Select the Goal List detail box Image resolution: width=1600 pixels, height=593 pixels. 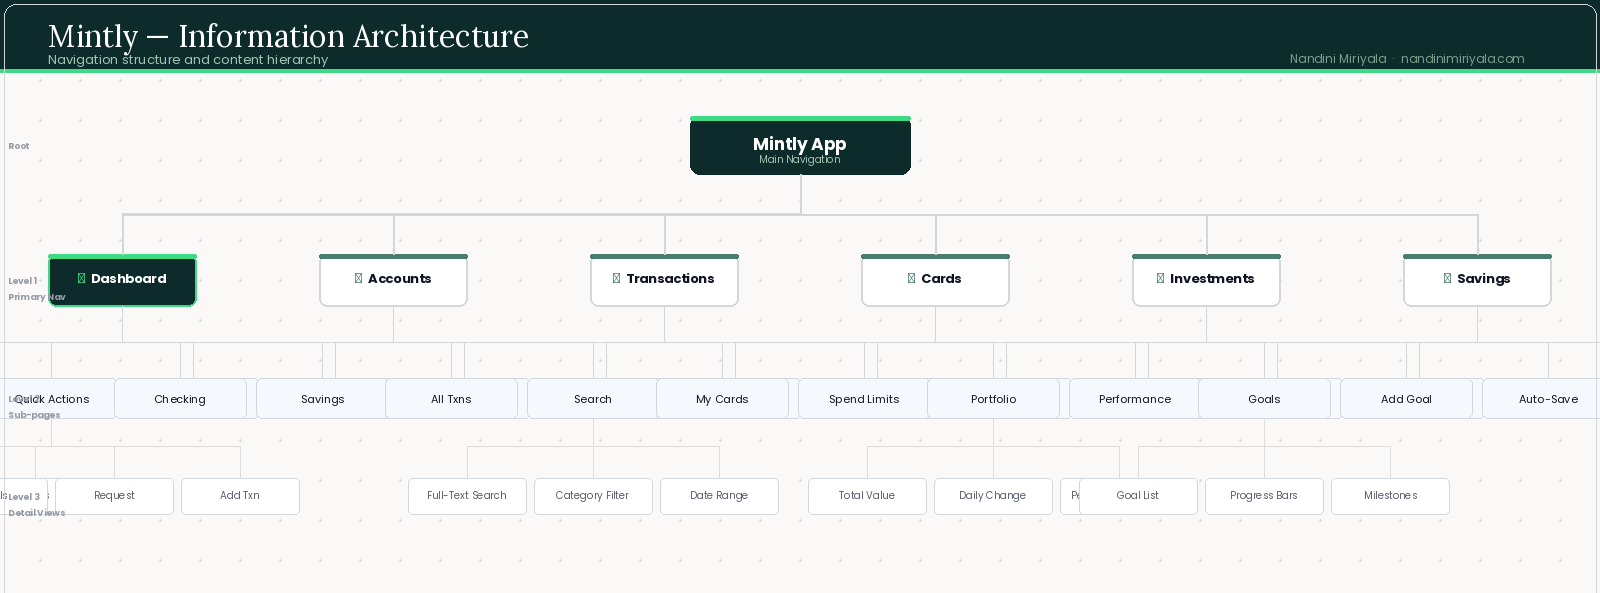pos(1138,496)
